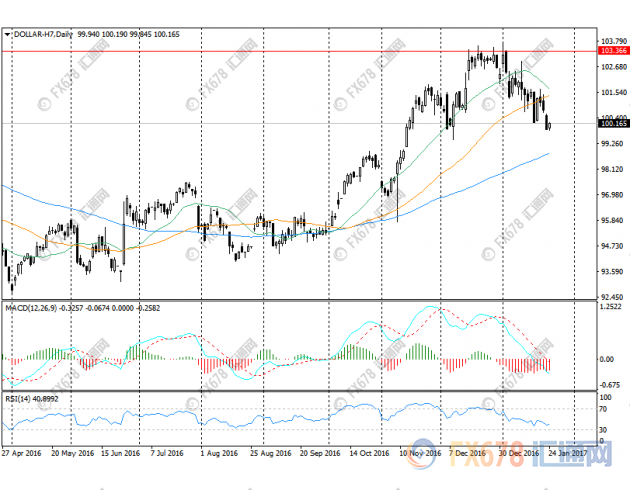Viewport: 630px width, 490px height.
Task: Click the dropdown triangle beside DOLLAR-H7,Daily
Action: (7, 34)
